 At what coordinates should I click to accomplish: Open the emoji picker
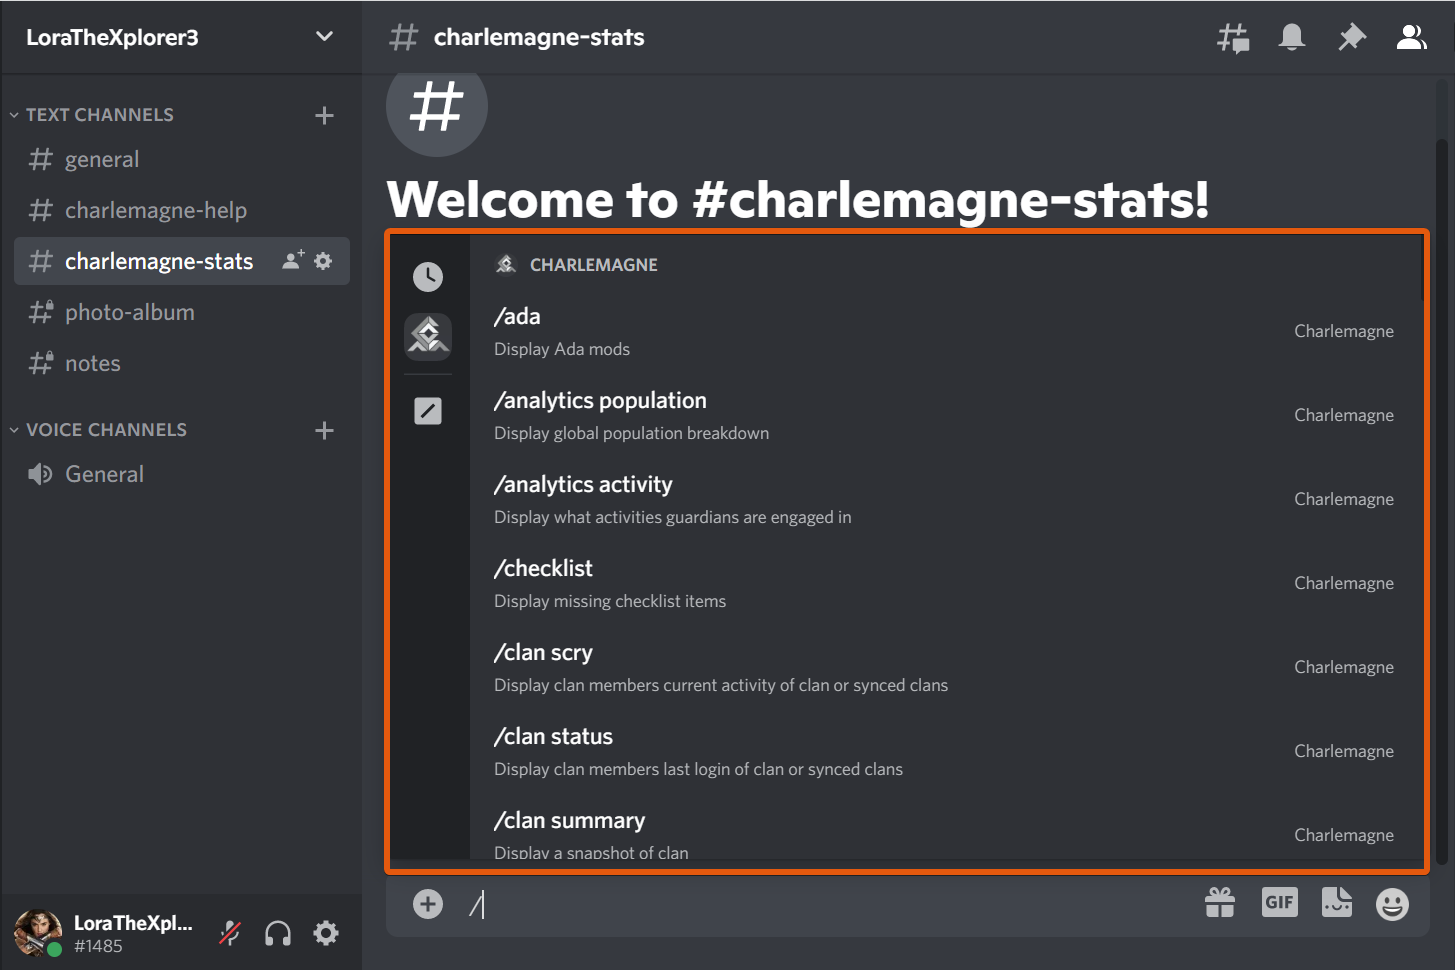pos(1392,904)
